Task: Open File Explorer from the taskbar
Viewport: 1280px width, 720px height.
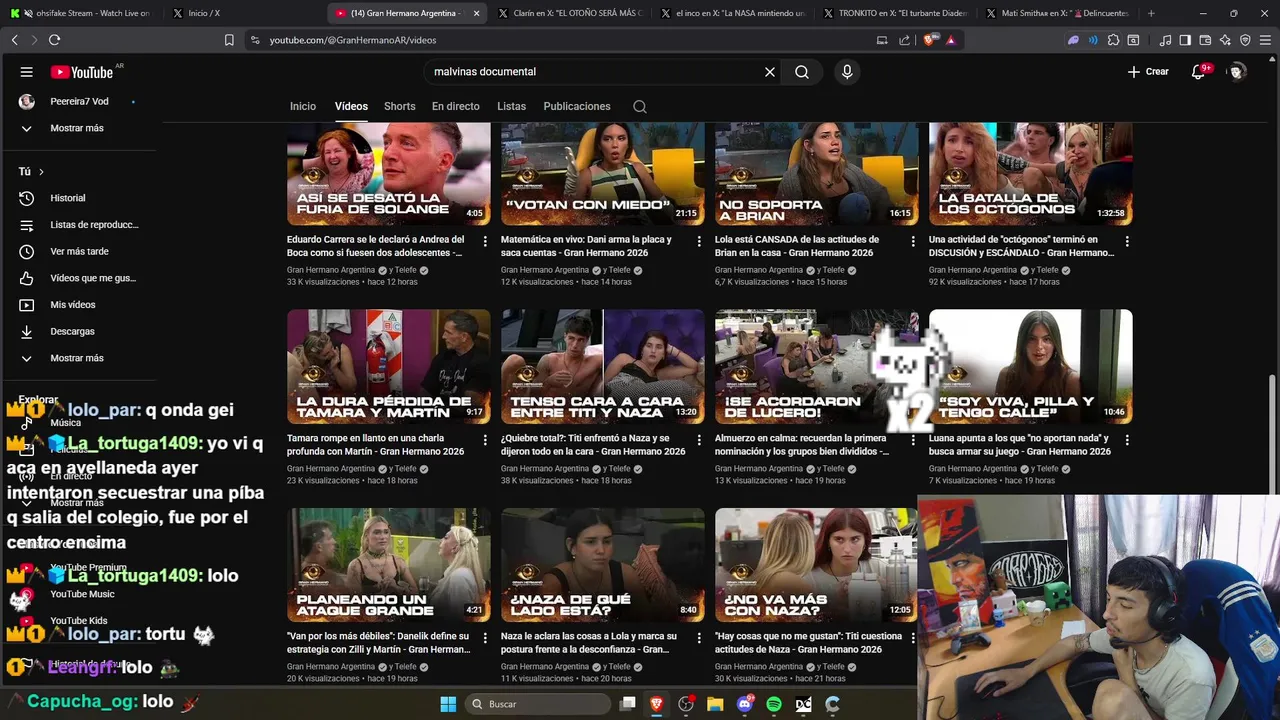Action: 715,704
